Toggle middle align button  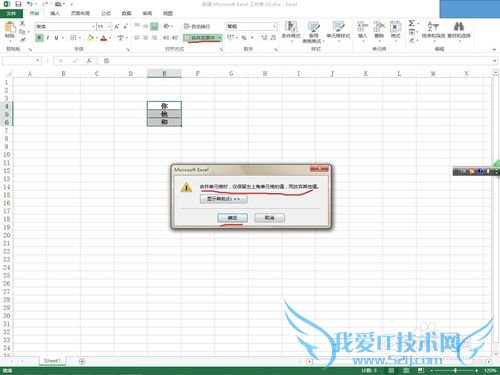pos(146,26)
